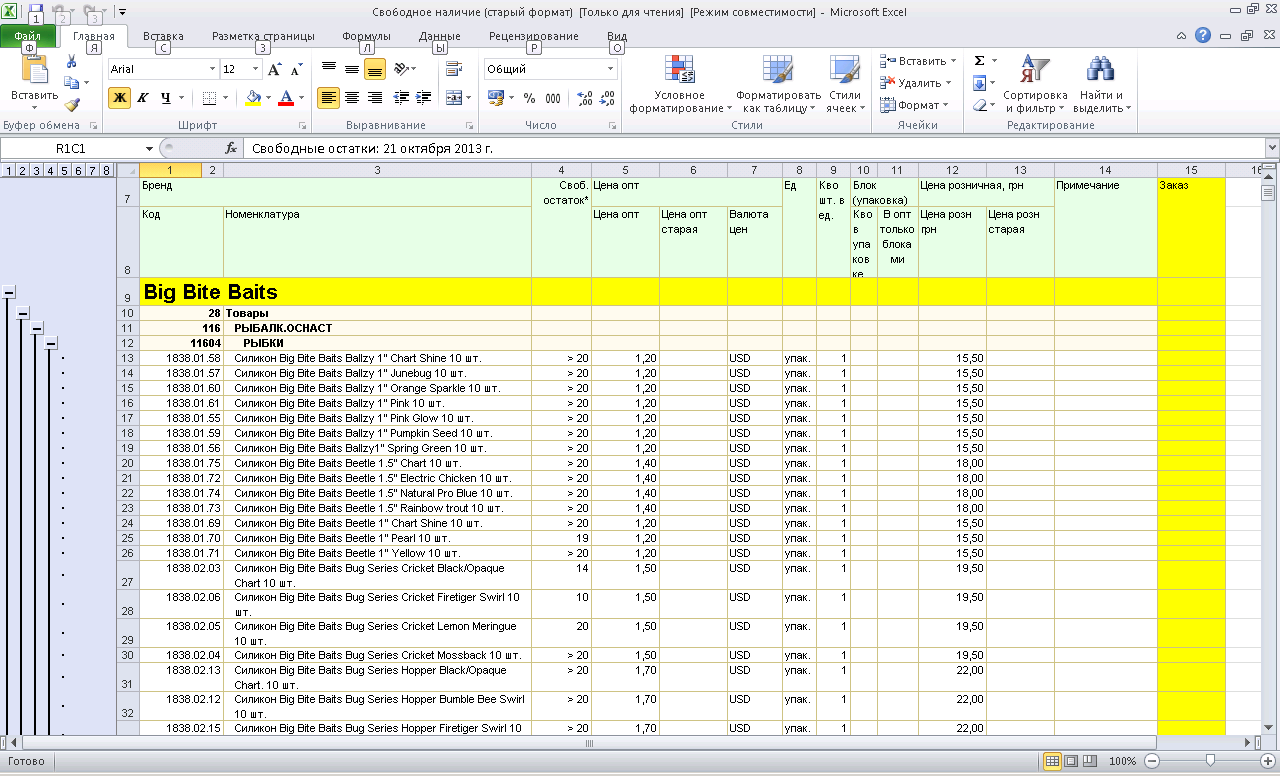Click the text orientation icon
Image resolution: width=1280 pixels, height=776 pixels.
coord(401,69)
